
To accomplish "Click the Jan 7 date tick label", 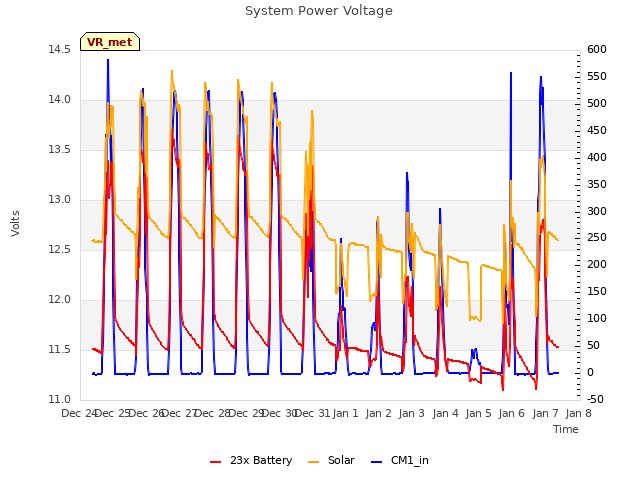I will pyautogui.click(x=545, y=413).
